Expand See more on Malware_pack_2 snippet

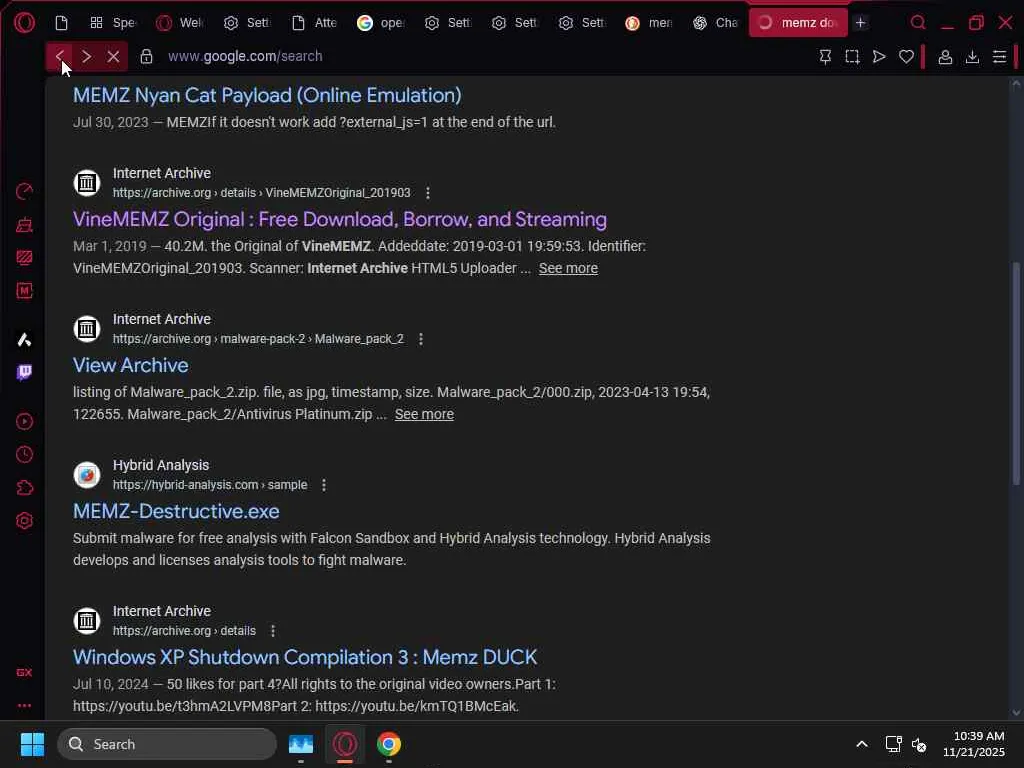tap(424, 414)
